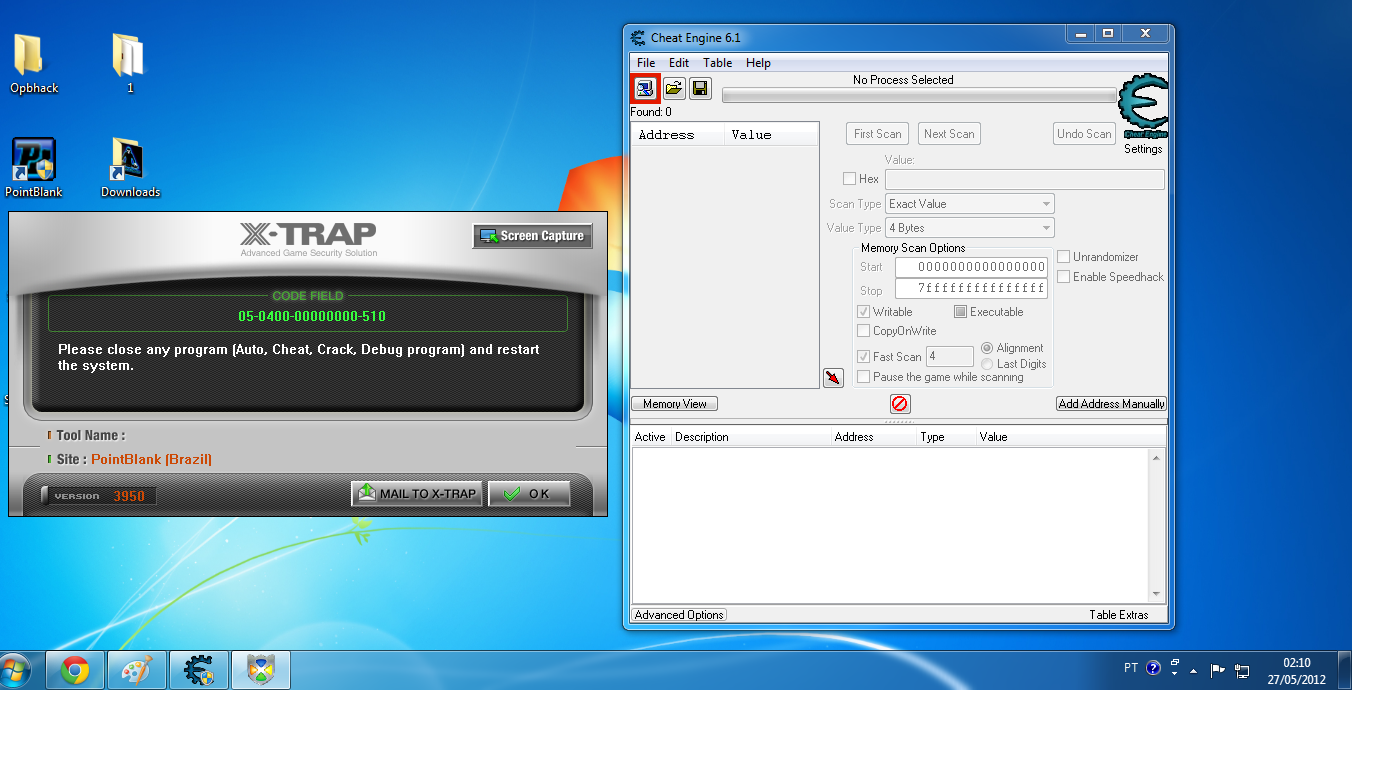Click the scan progress bar in Cheat Engine
This screenshot has width=1382, height=768.
point(919,96)
